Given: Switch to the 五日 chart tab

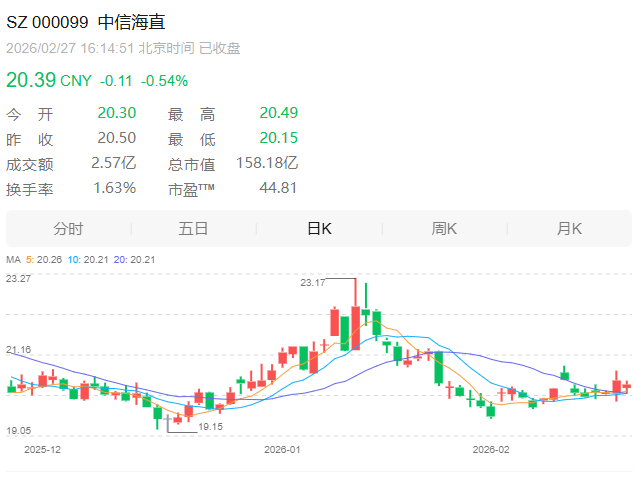Looking at the screenshot, I should click(193, 229).
